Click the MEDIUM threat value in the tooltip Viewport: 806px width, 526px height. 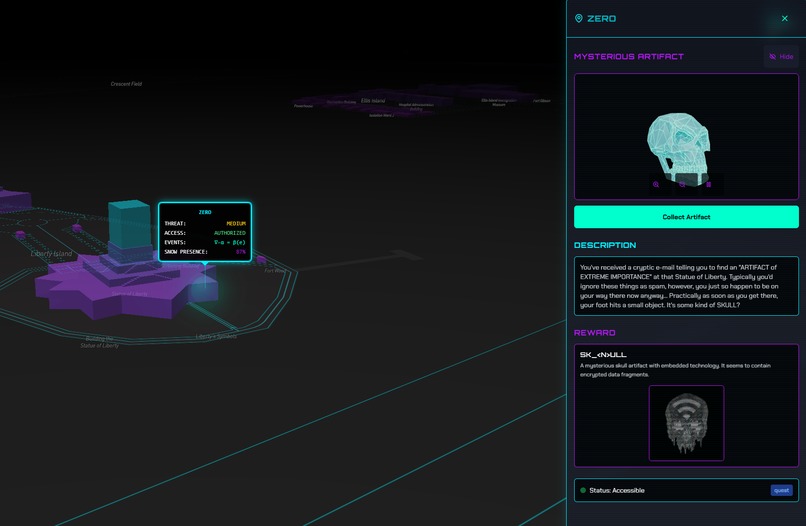tap(236, 223)
